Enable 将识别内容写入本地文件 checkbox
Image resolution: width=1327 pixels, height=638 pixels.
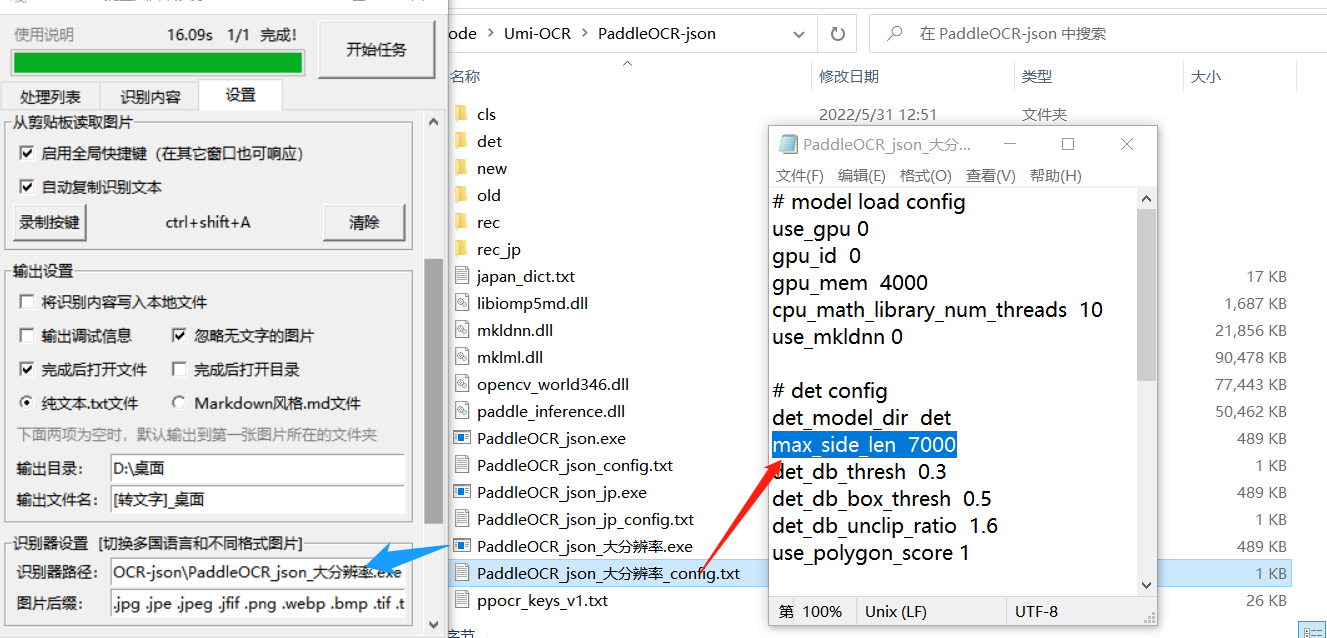coord(27,302)
